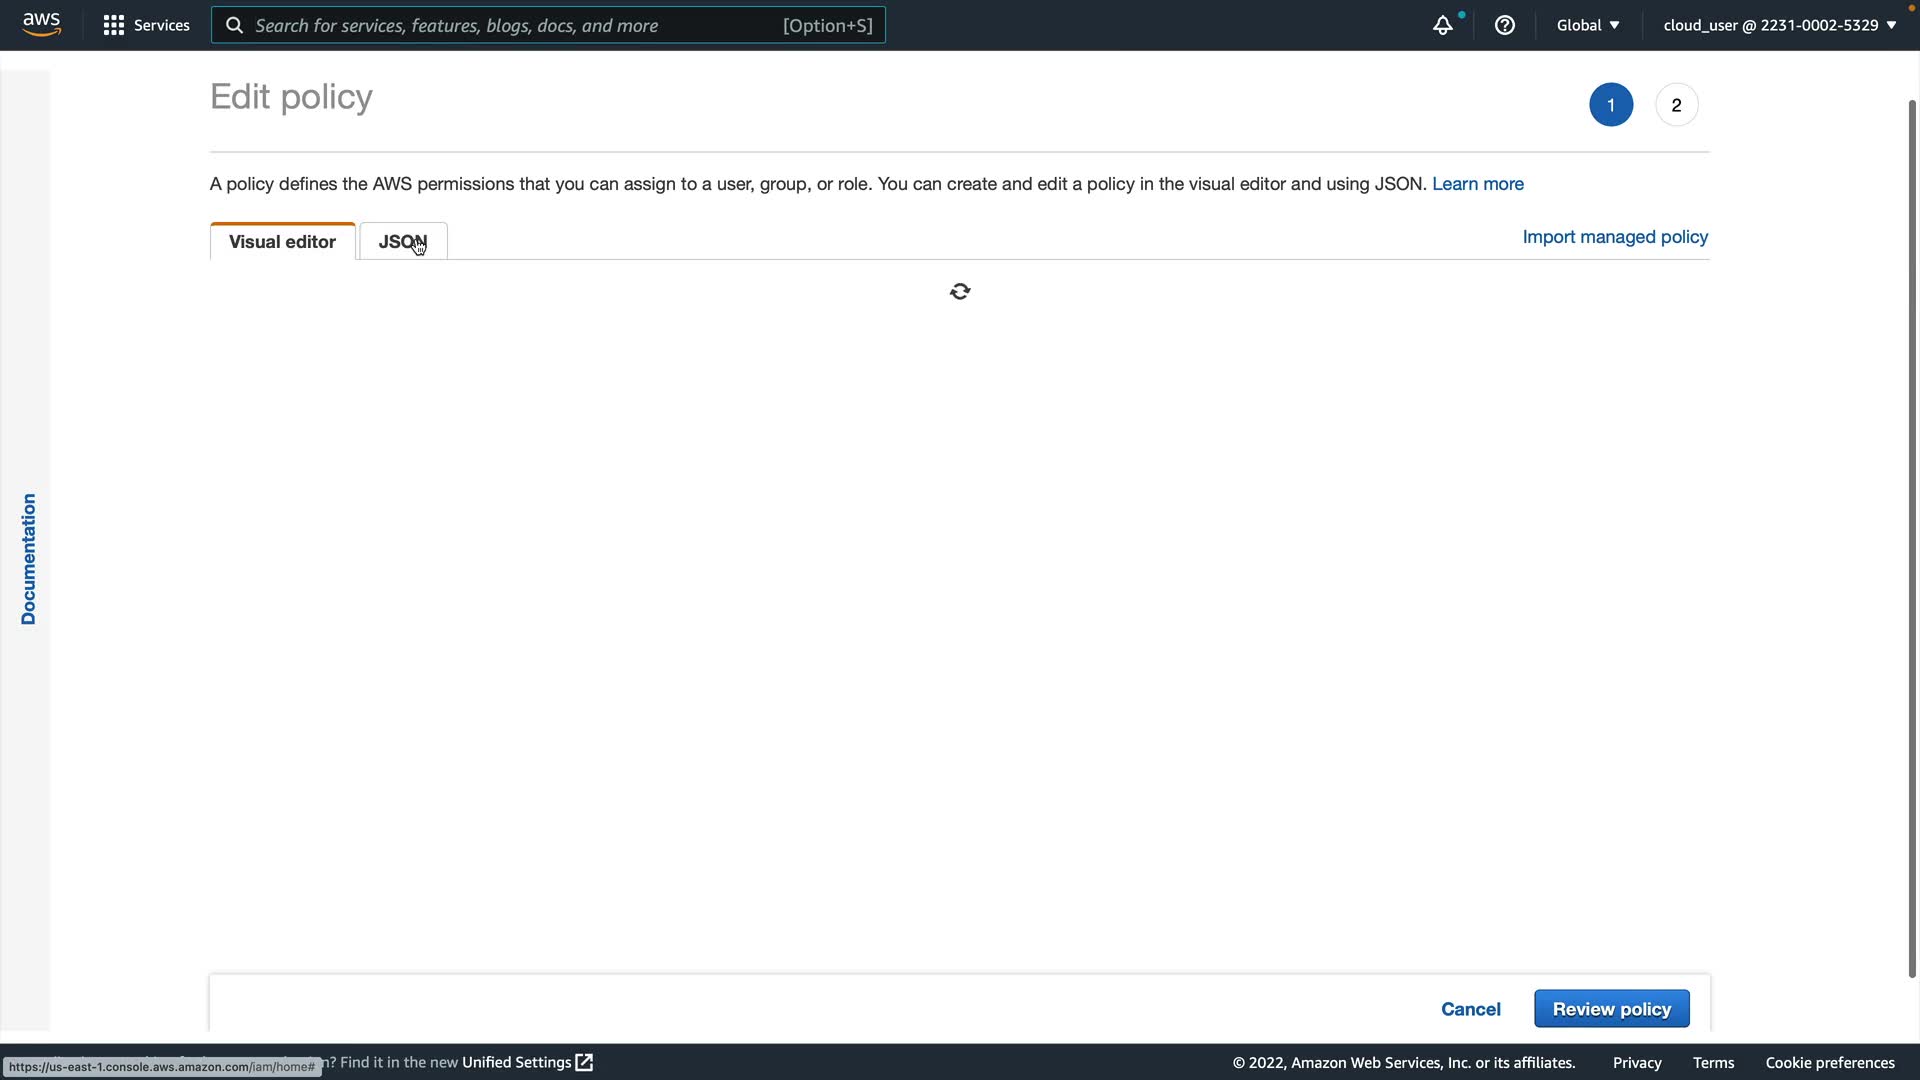Select step 1 circle indicator

pyautogui.click(x=1610, y=105)
